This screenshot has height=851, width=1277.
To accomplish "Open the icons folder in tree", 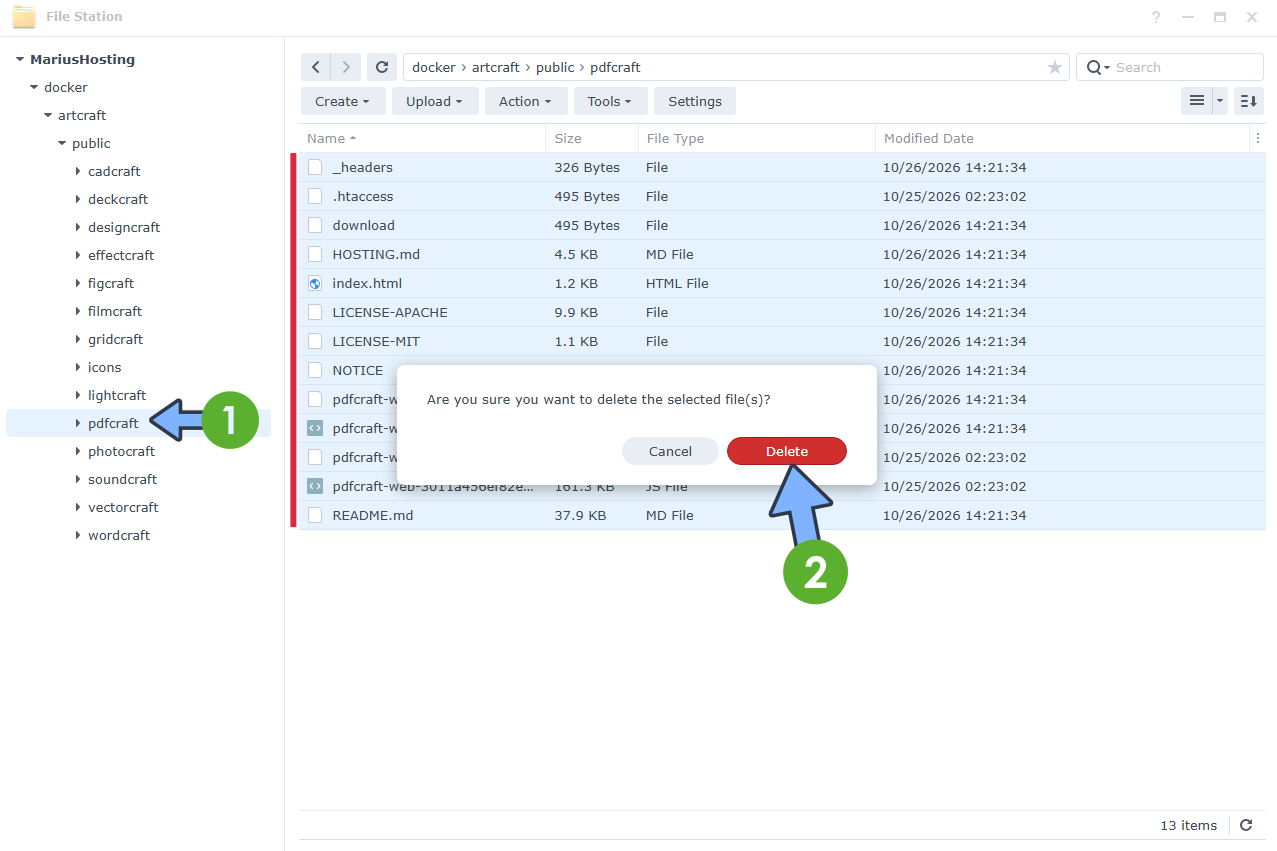I will click(104, 367).
